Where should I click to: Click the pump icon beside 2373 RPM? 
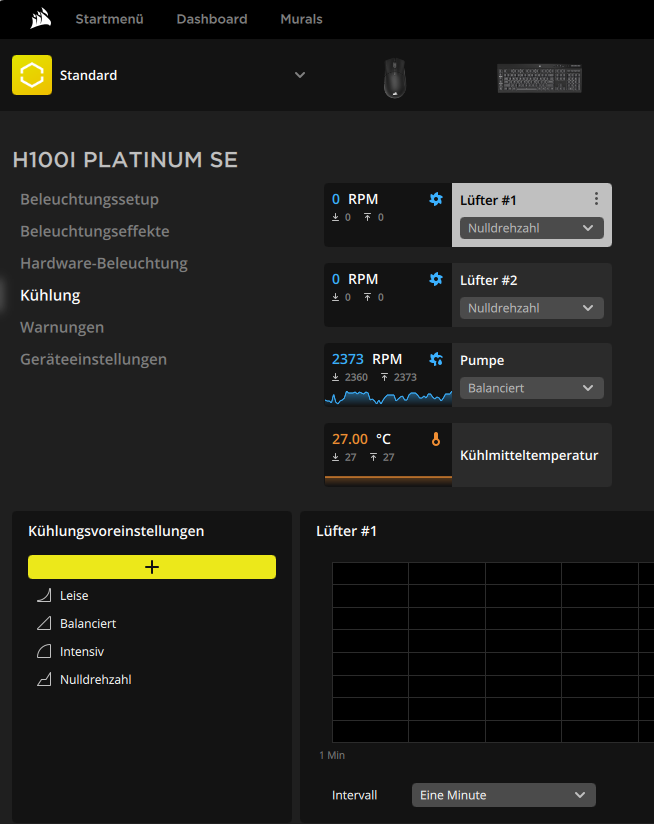(x=436, y=359)
